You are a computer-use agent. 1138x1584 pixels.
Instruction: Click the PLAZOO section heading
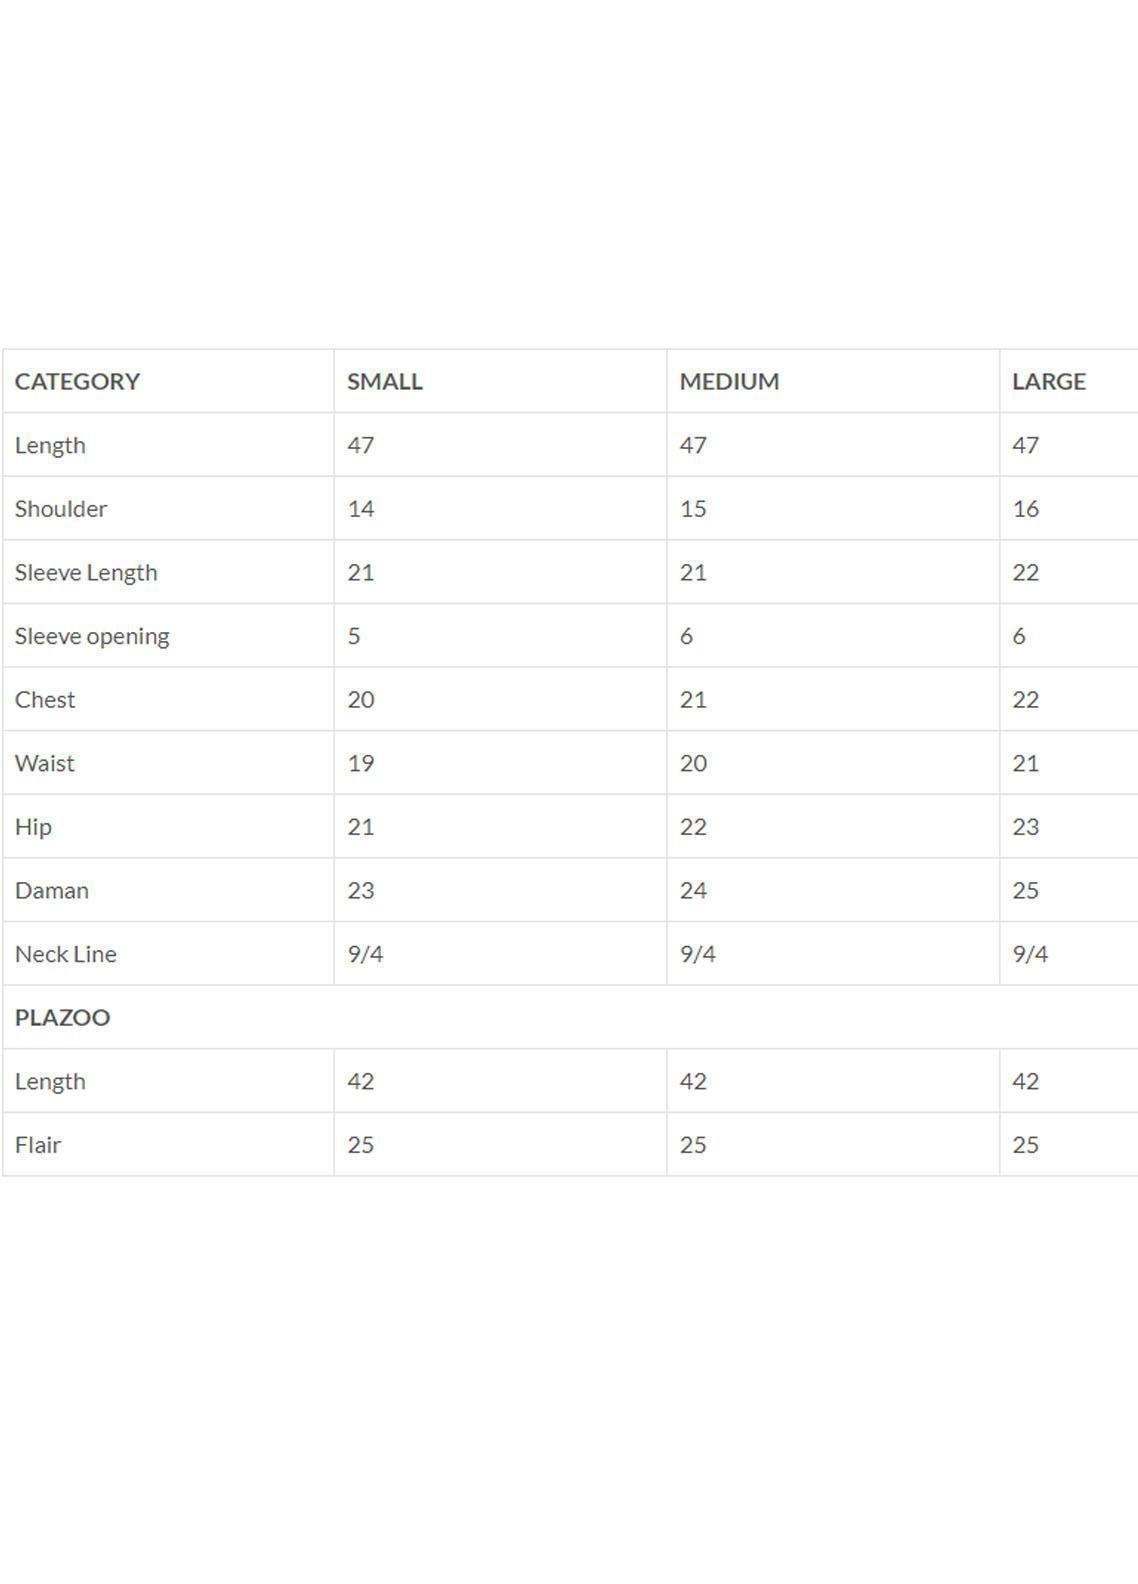62,1017
